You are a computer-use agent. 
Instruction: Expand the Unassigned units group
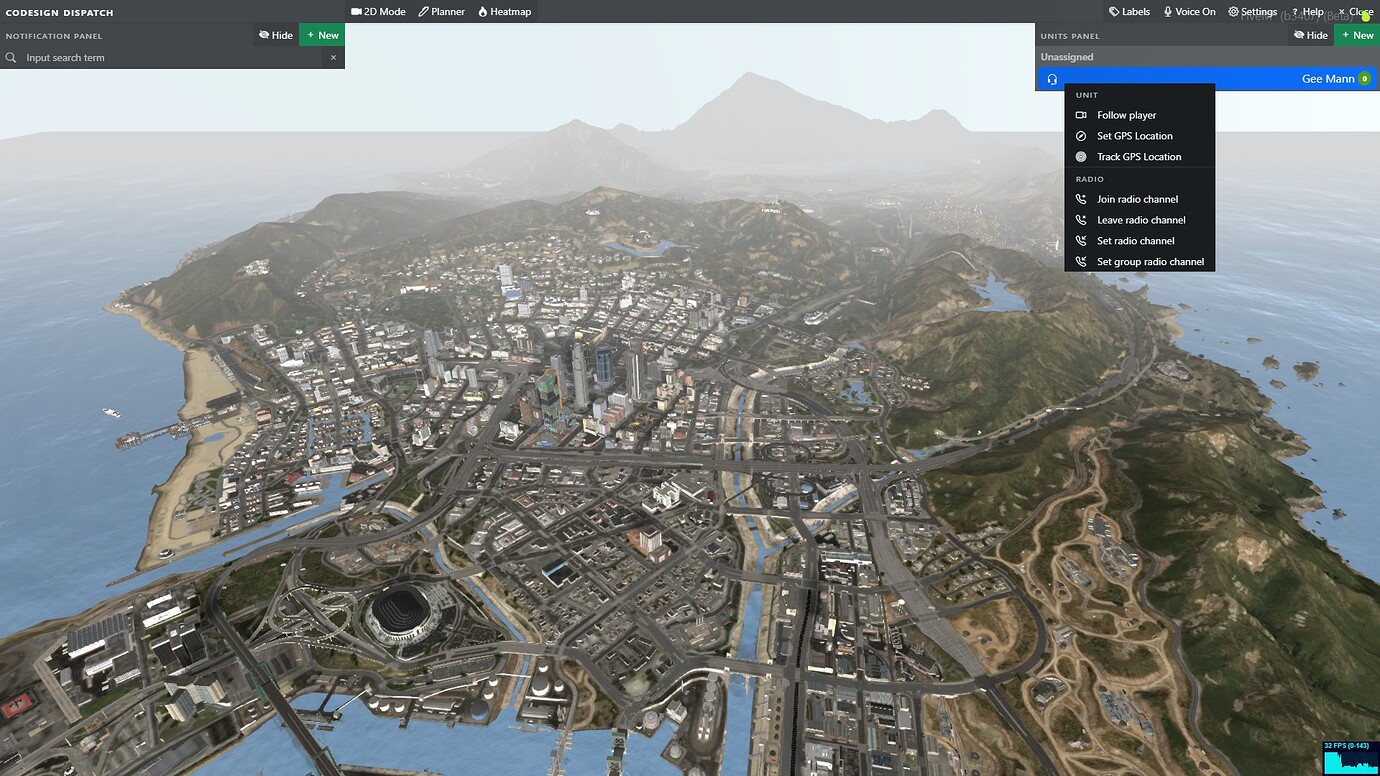pos(1066,57)
